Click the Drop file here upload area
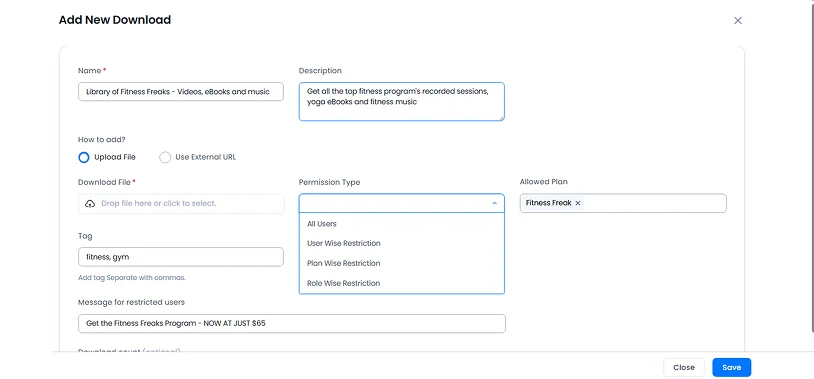Image resolution: width=814 pixels, height=379 pixels. (x=181, y=204)
